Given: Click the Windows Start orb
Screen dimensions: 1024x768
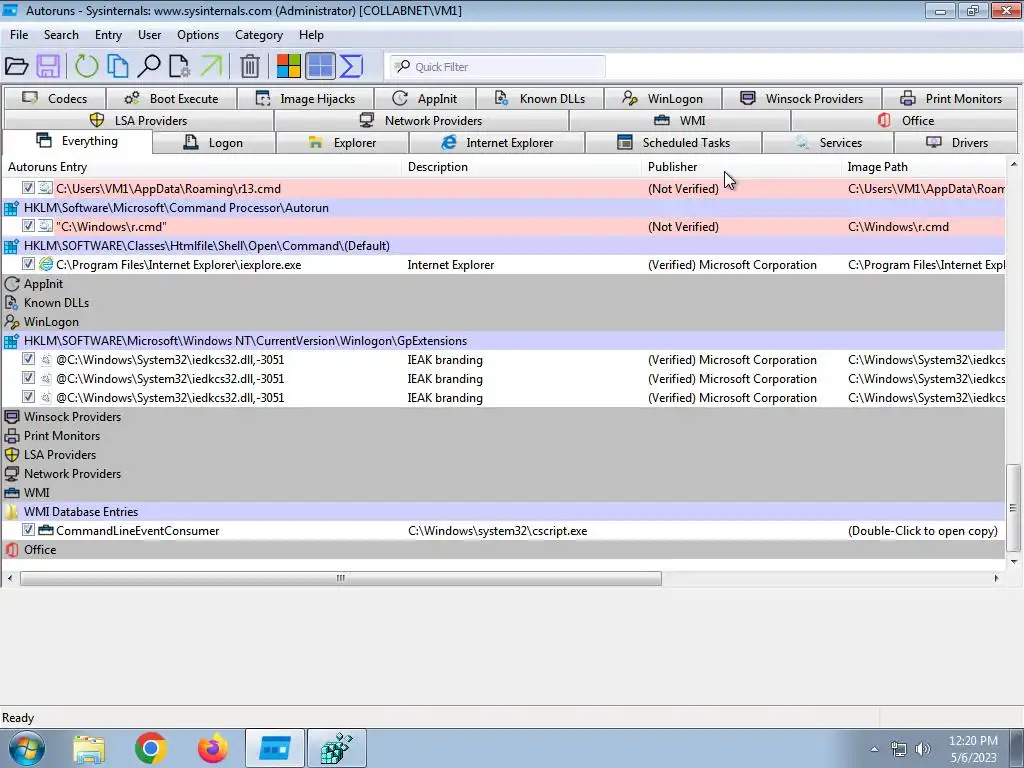Looking at the screenshot, I should click(27, 748).
